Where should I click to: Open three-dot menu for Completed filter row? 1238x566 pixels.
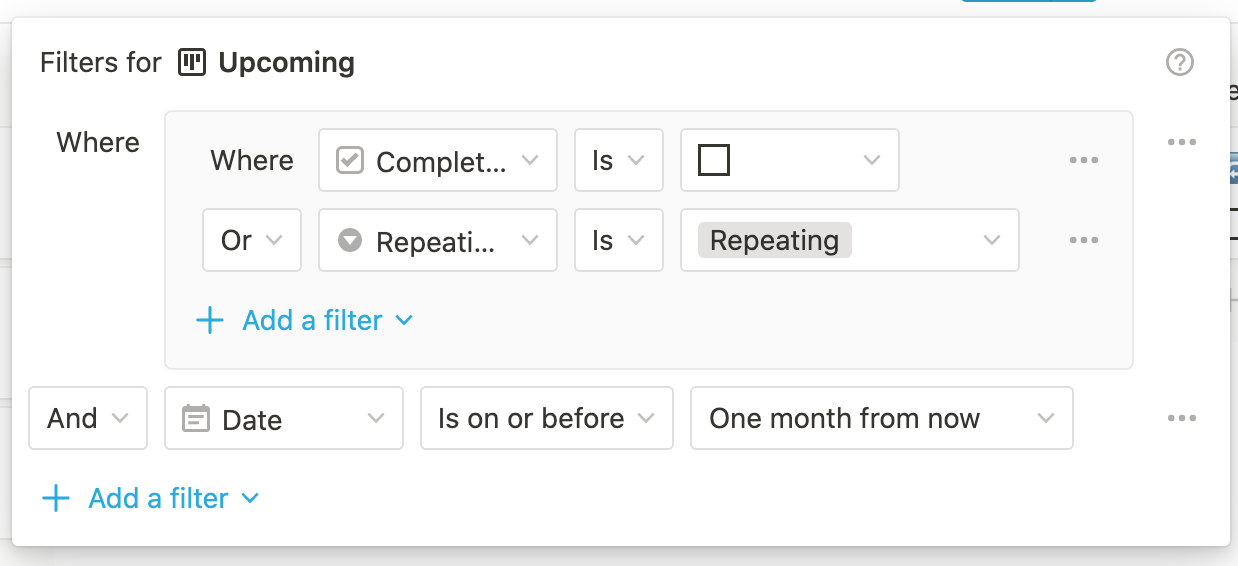coord(1084,160)
